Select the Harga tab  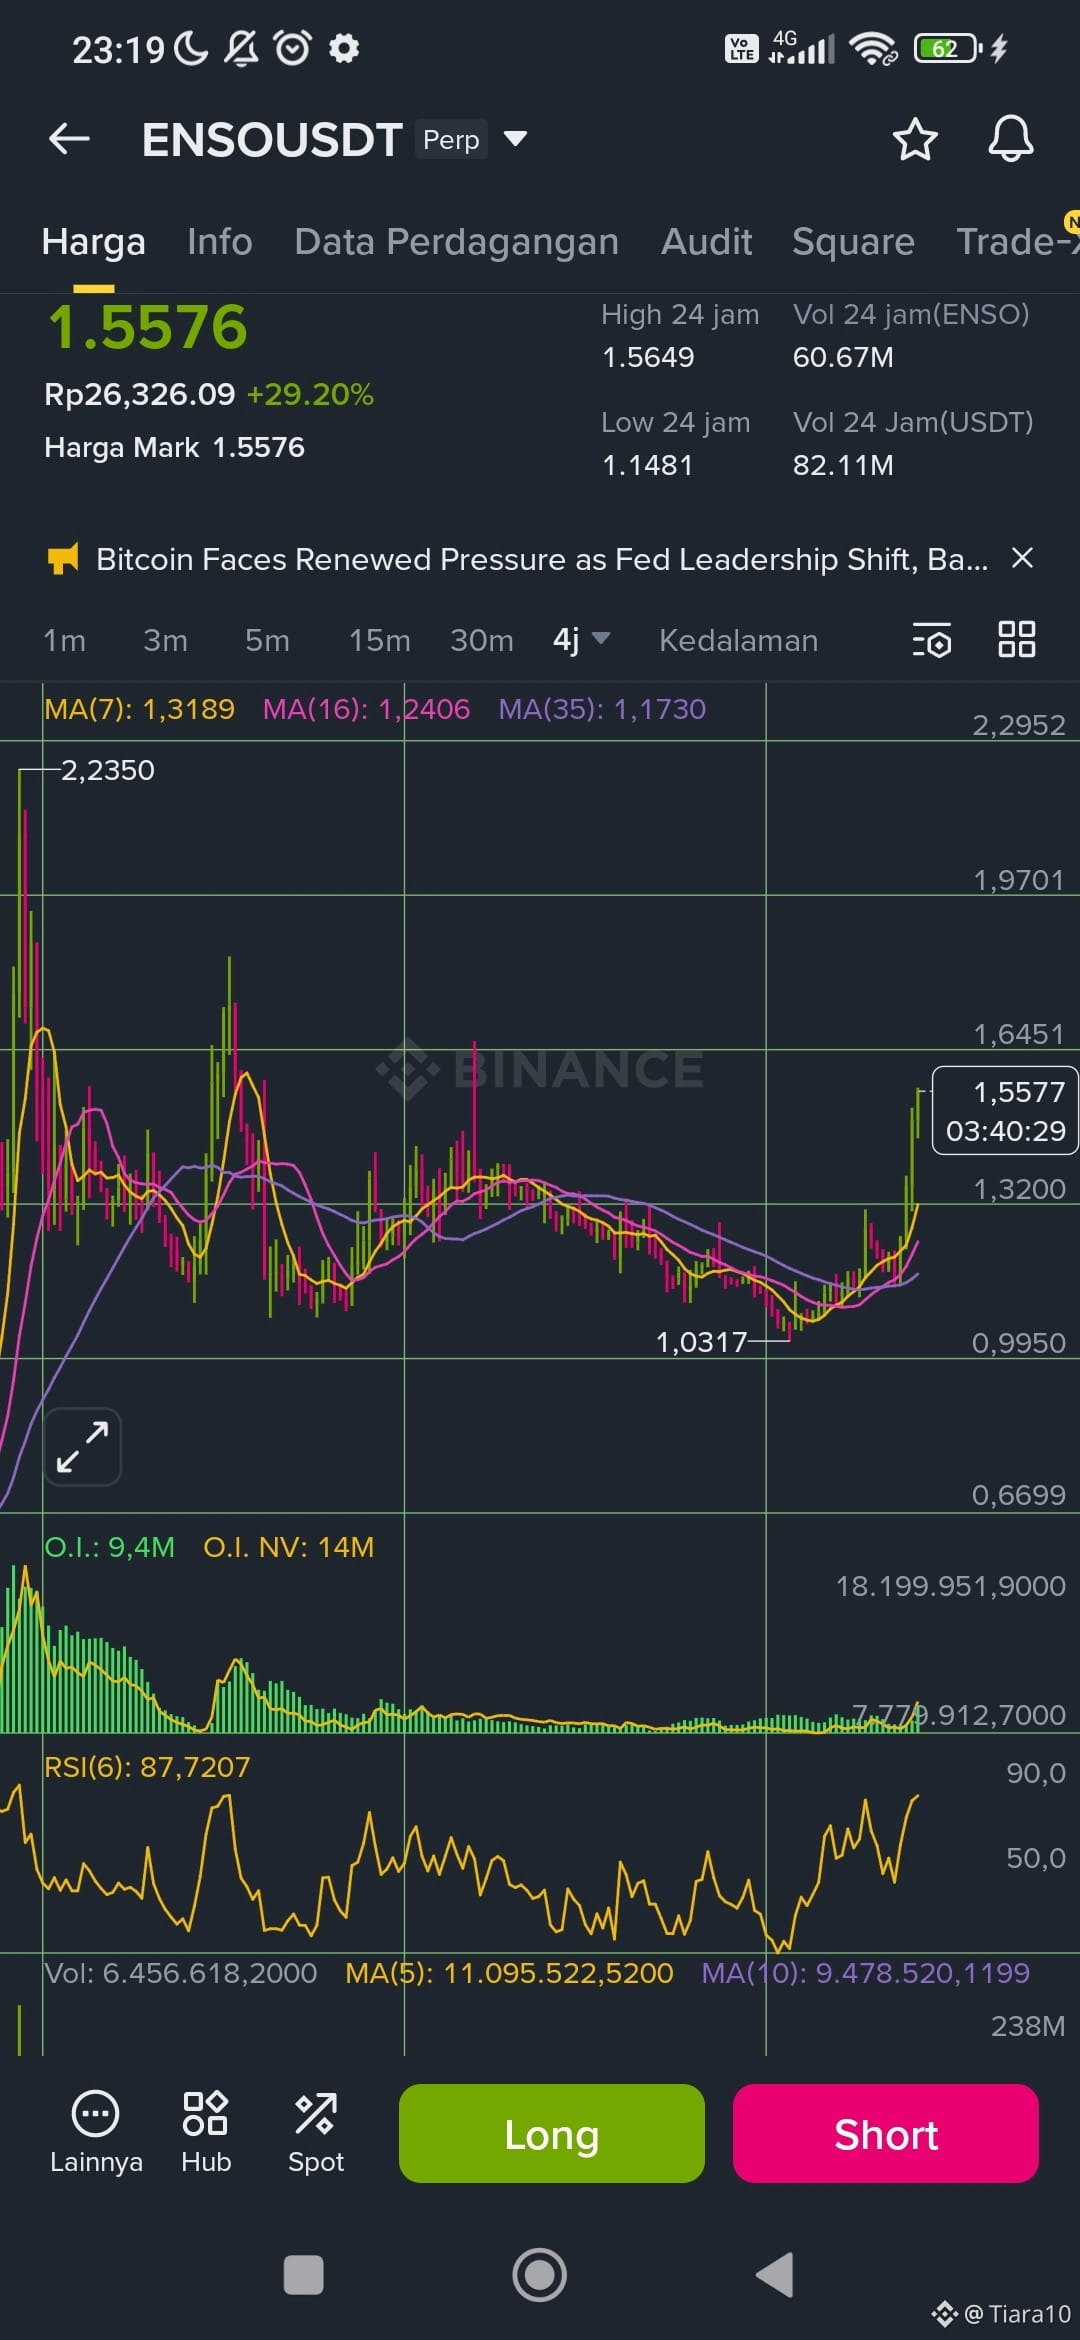click(x=94, y=242)
